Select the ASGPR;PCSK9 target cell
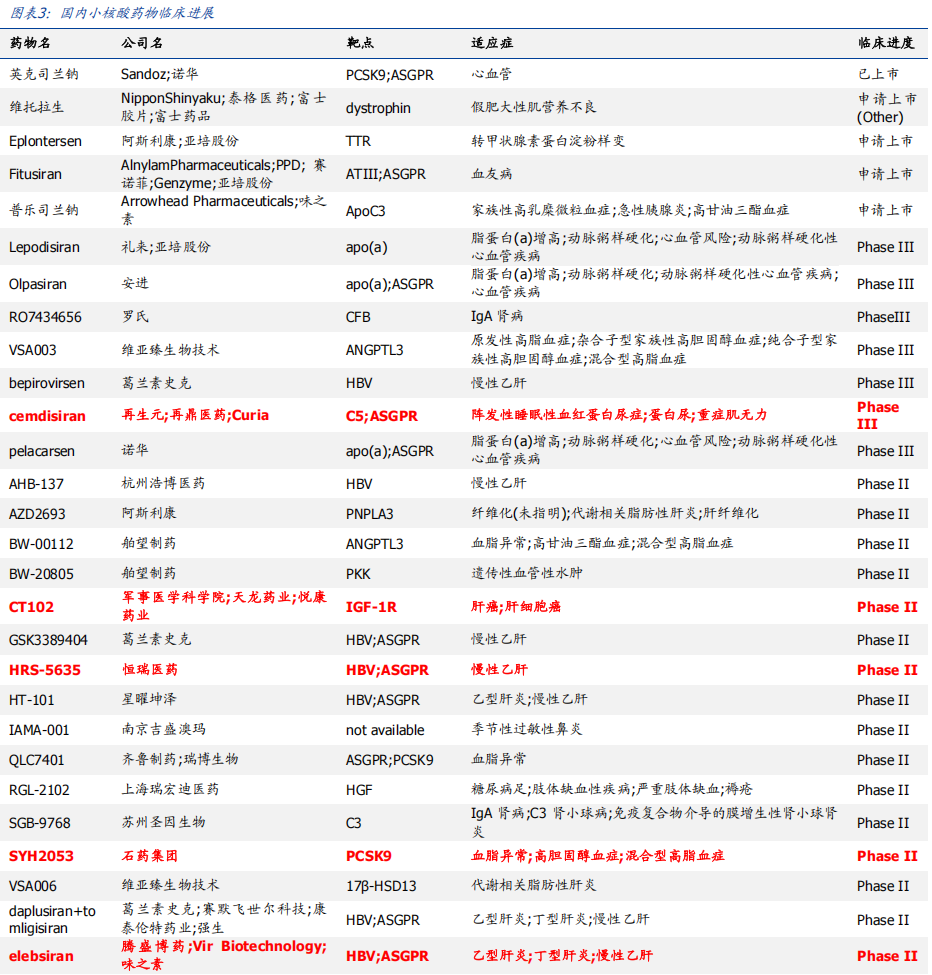The image size is (932, 975). point(390,760)
